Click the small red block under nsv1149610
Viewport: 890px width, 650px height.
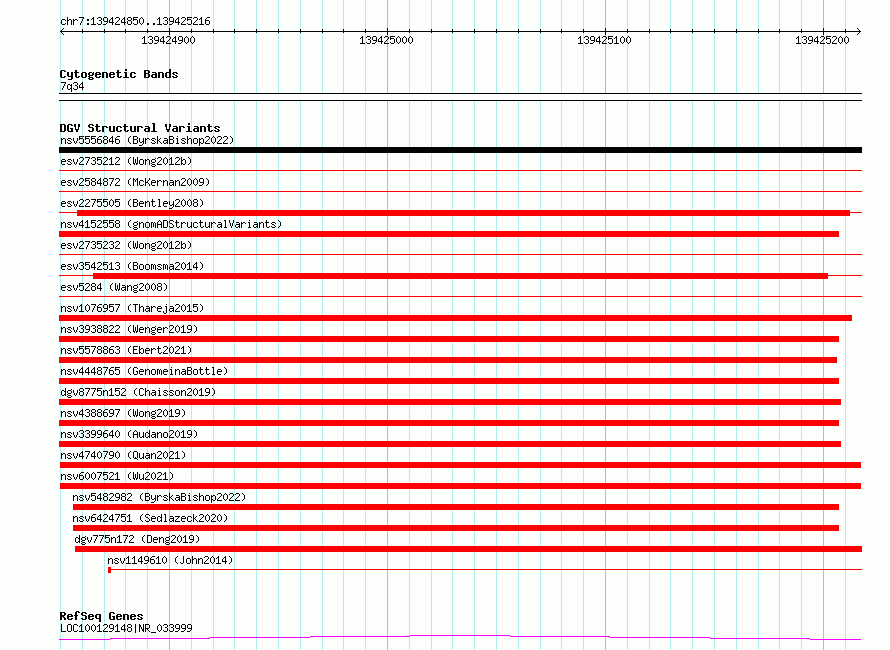(x=110, y=570)
